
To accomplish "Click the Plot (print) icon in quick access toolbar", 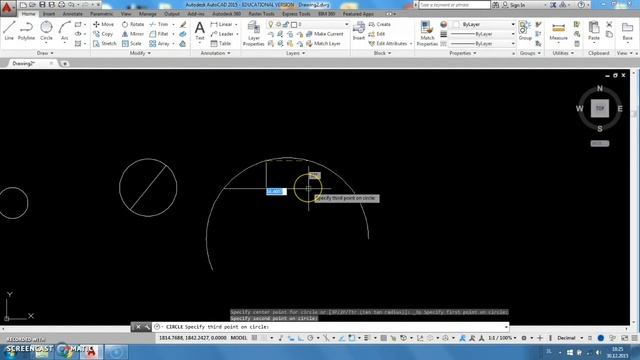I will (62, 4).
